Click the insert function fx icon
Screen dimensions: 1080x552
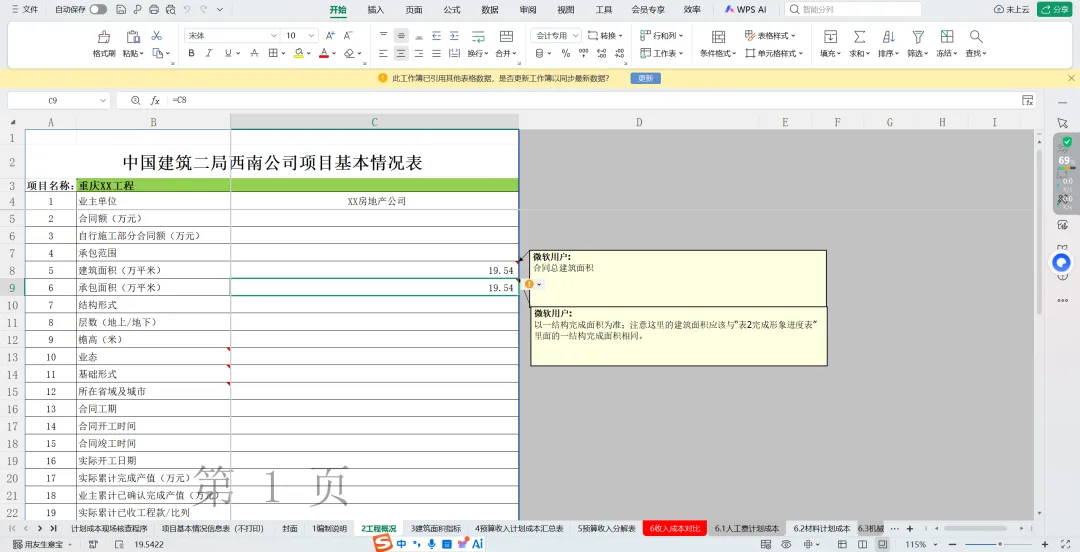click(156, 101)
